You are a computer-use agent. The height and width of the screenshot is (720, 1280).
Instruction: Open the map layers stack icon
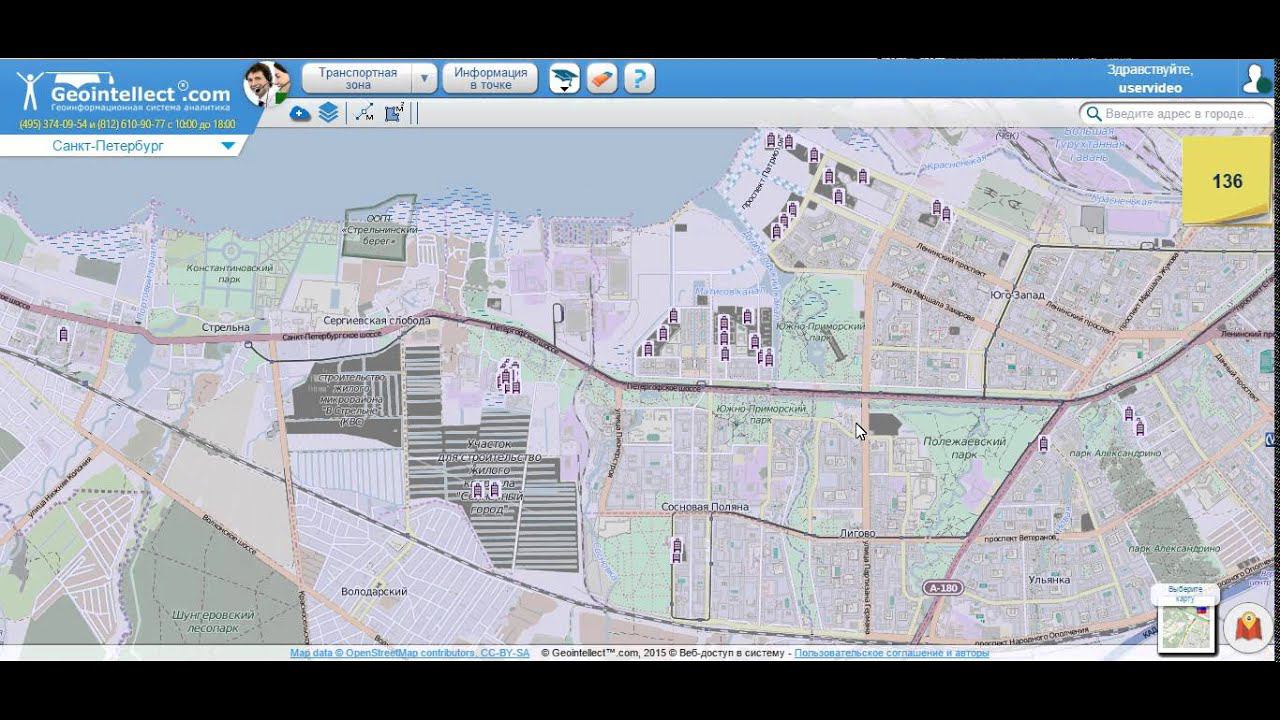coord(329,113)
